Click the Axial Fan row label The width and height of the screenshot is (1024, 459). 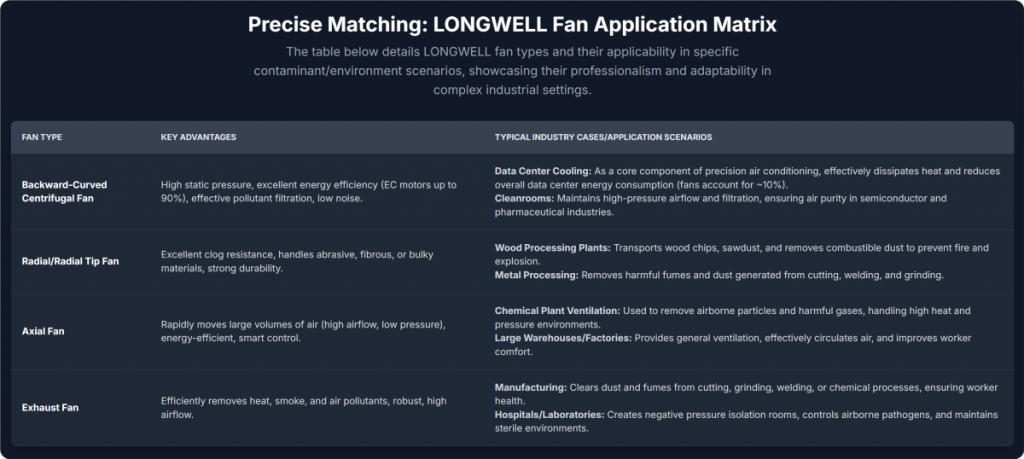[43, 331]
